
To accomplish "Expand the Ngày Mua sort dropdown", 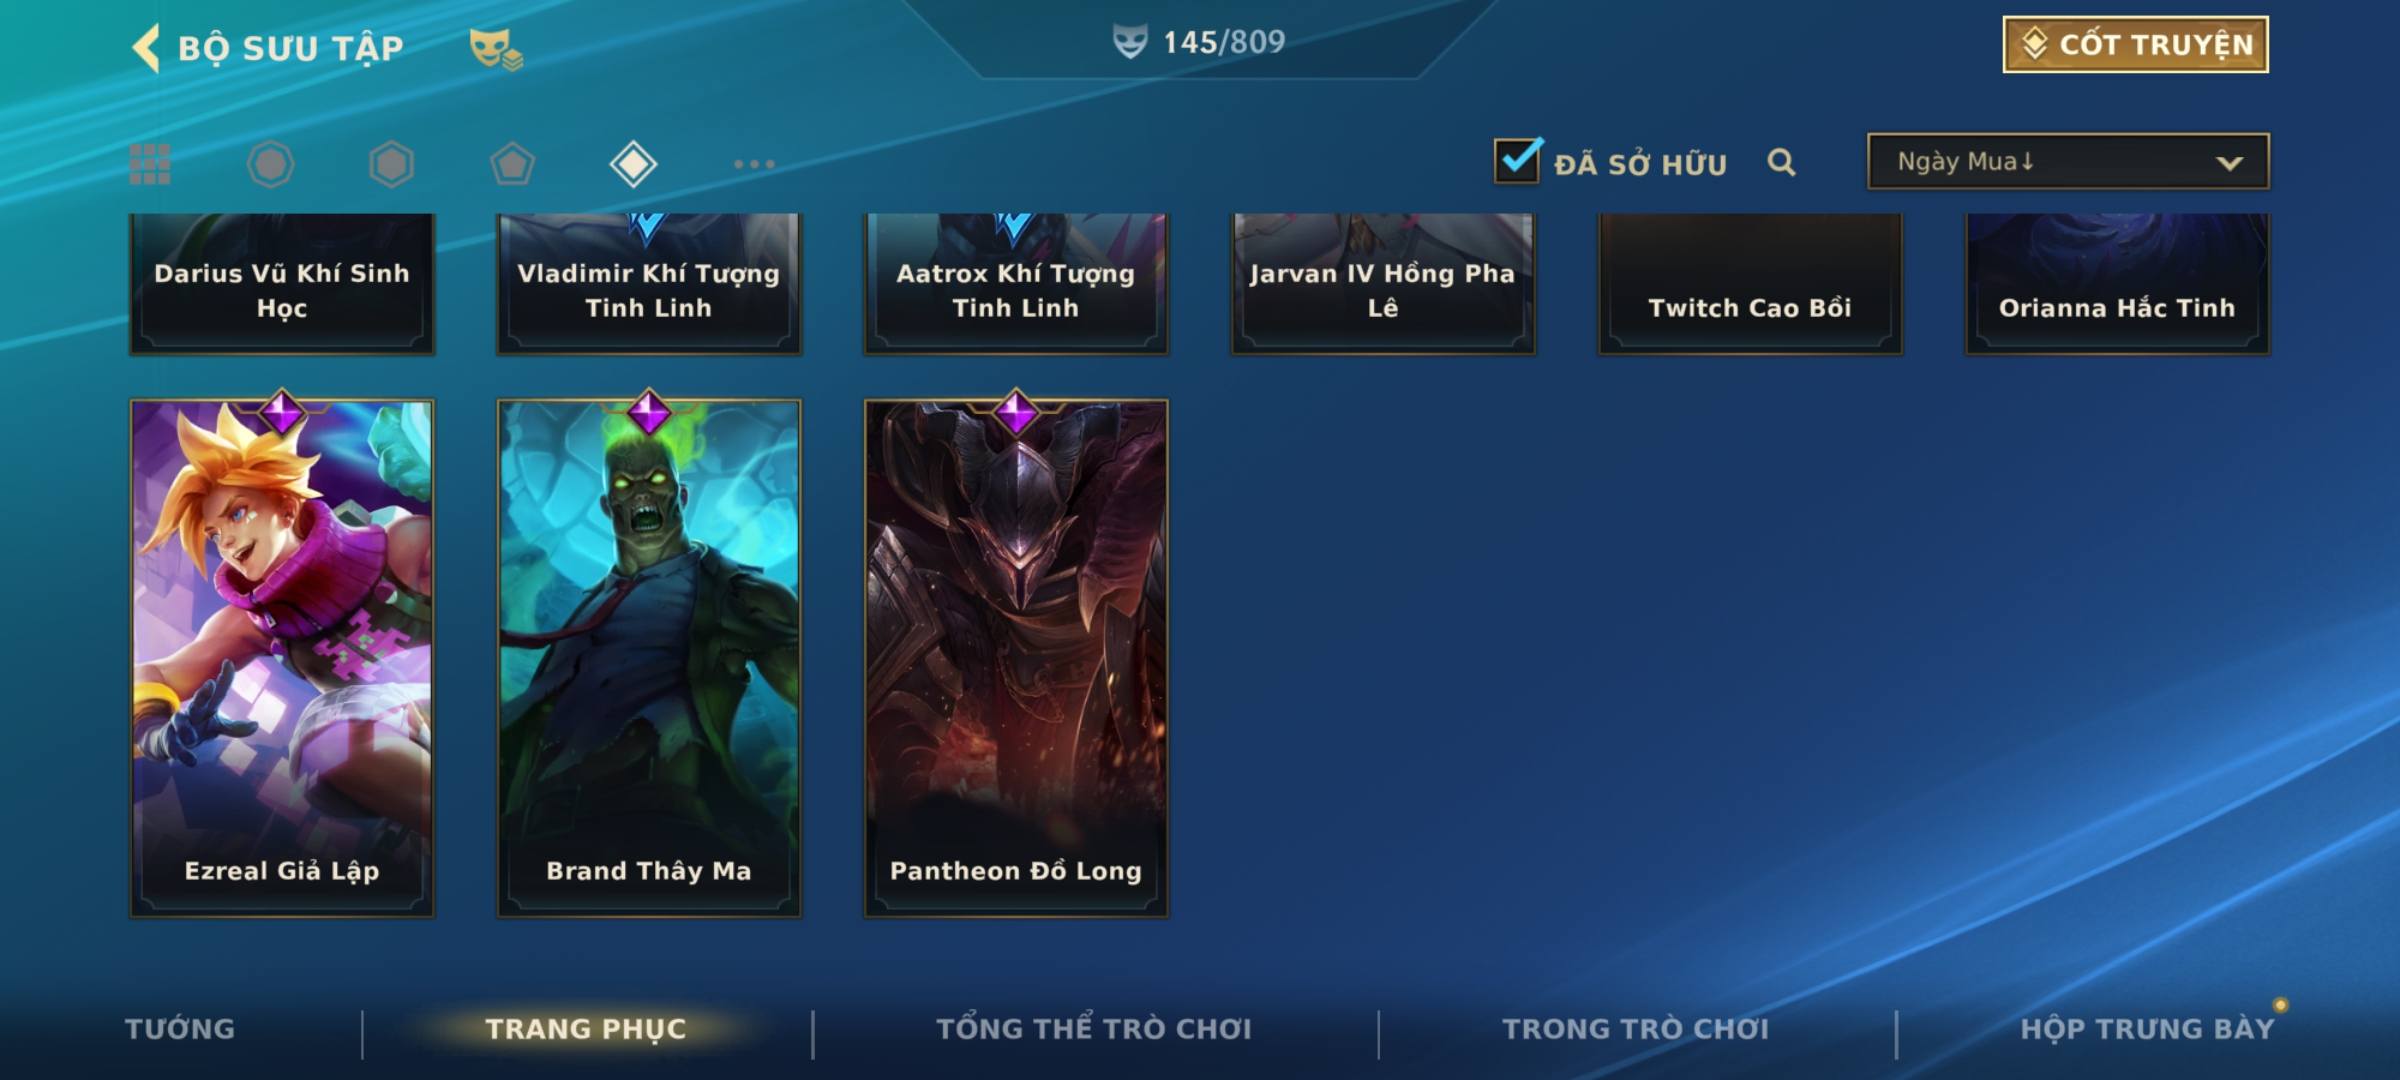I will (2068, 161).
